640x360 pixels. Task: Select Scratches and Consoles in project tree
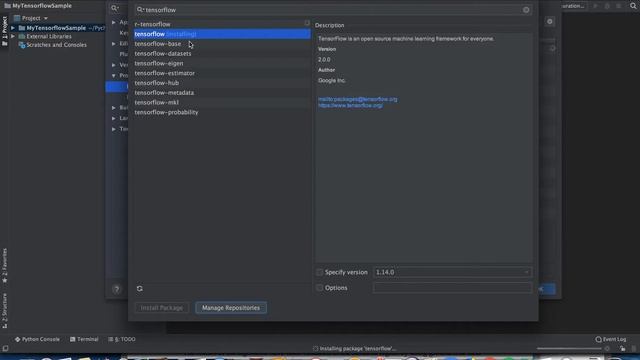(56, 45)
